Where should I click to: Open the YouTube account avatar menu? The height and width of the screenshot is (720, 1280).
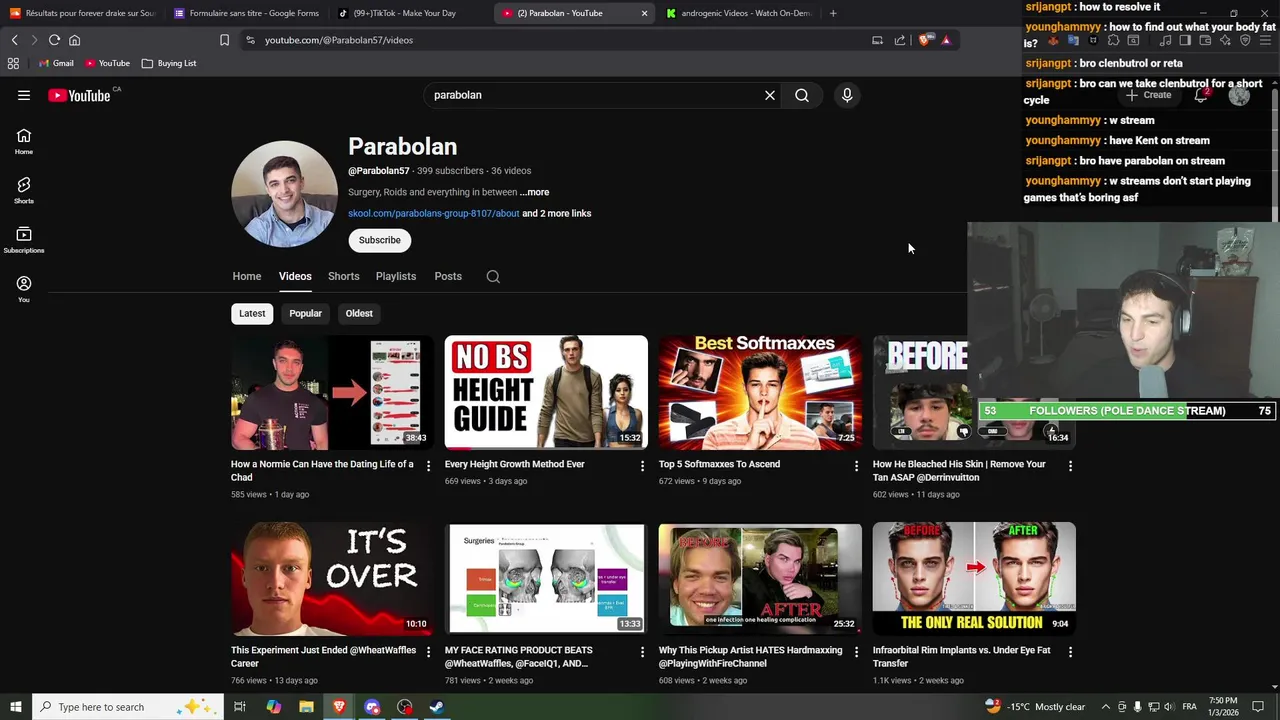click(1239, 95)
